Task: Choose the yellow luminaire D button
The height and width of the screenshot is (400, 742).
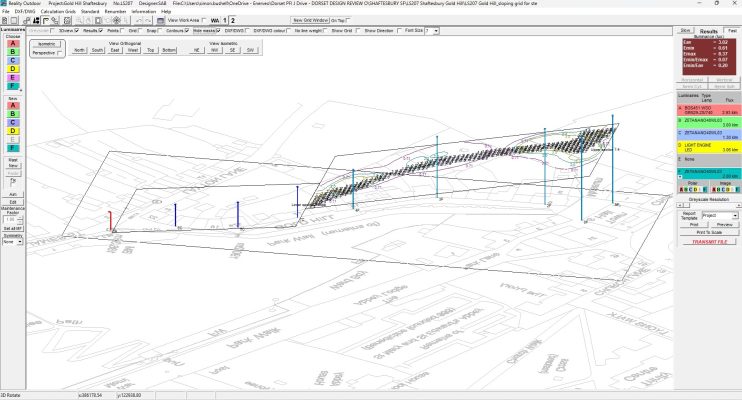Action: (13, 68)
